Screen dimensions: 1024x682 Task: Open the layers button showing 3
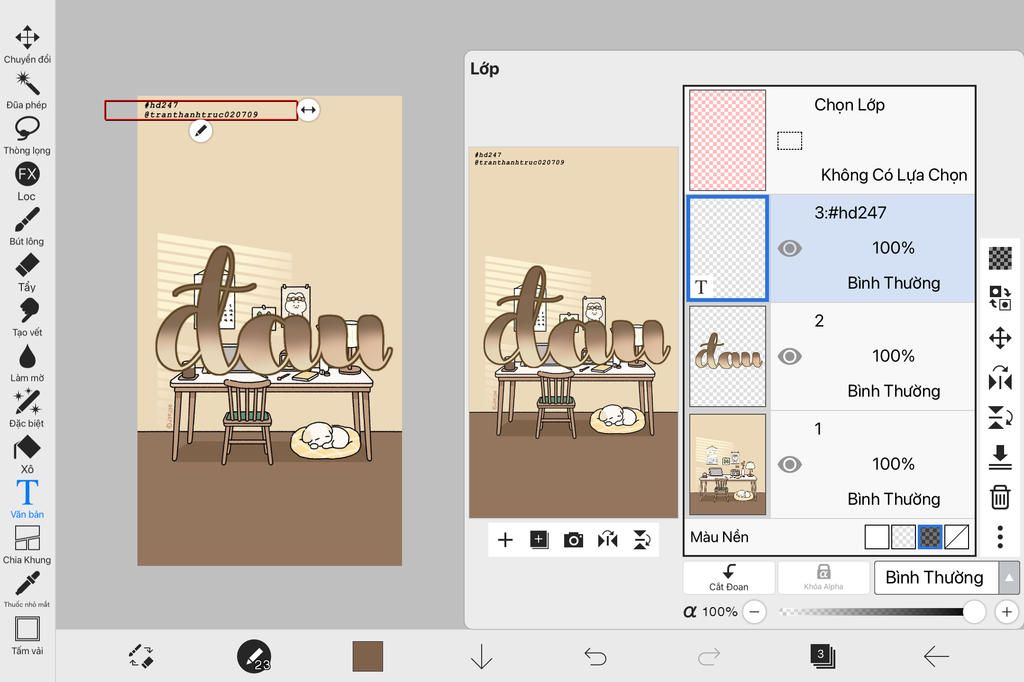[x=822, y=656]
